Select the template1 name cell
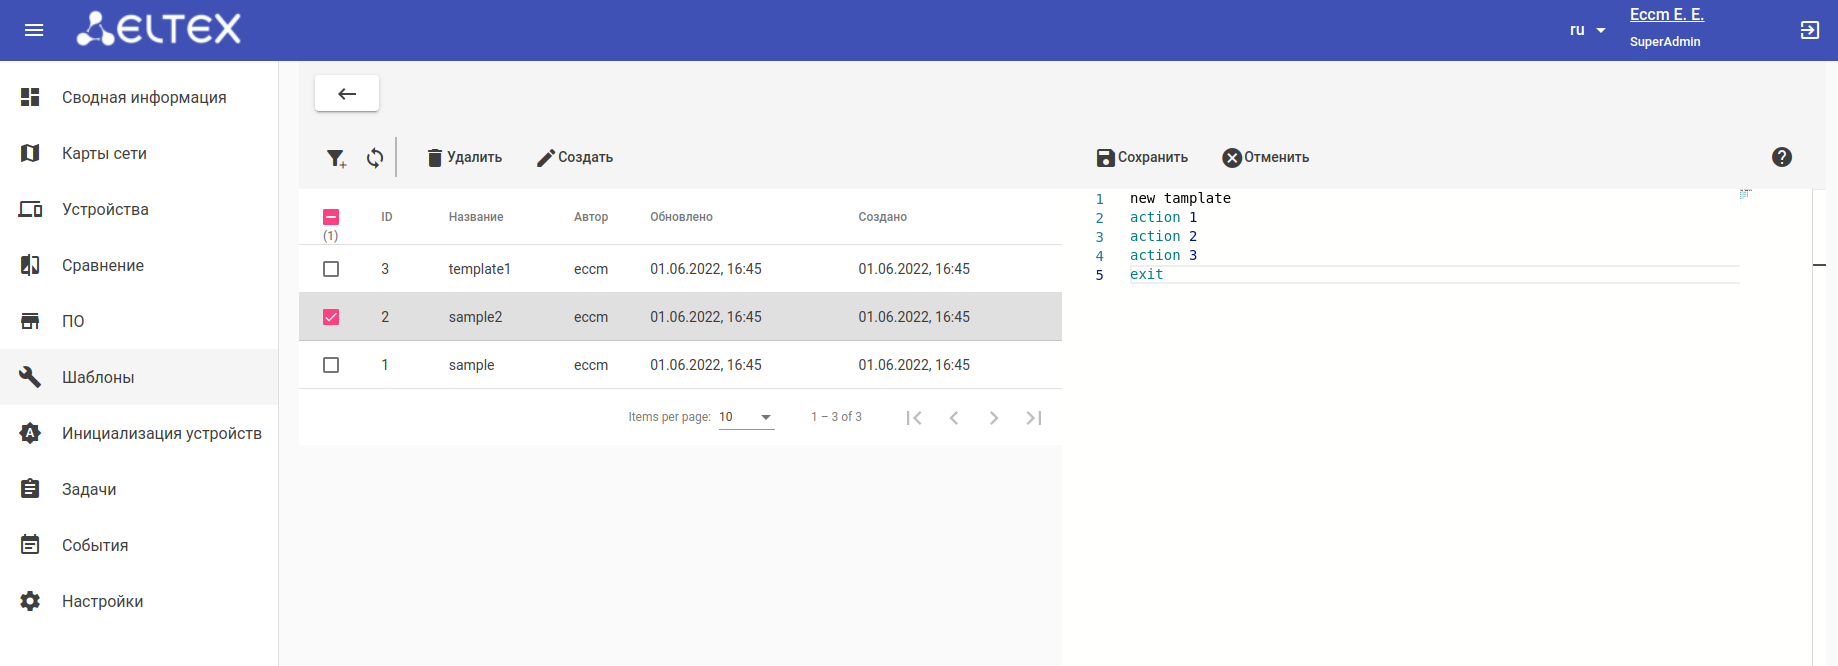Screen dimensions: 1838x666 [480, 269]
